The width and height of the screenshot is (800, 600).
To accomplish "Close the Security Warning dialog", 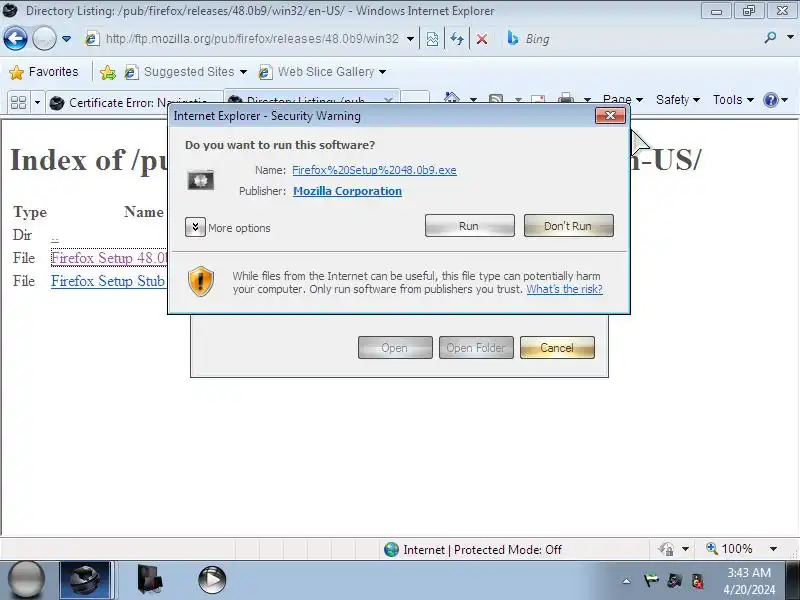I will click(610, 115).
